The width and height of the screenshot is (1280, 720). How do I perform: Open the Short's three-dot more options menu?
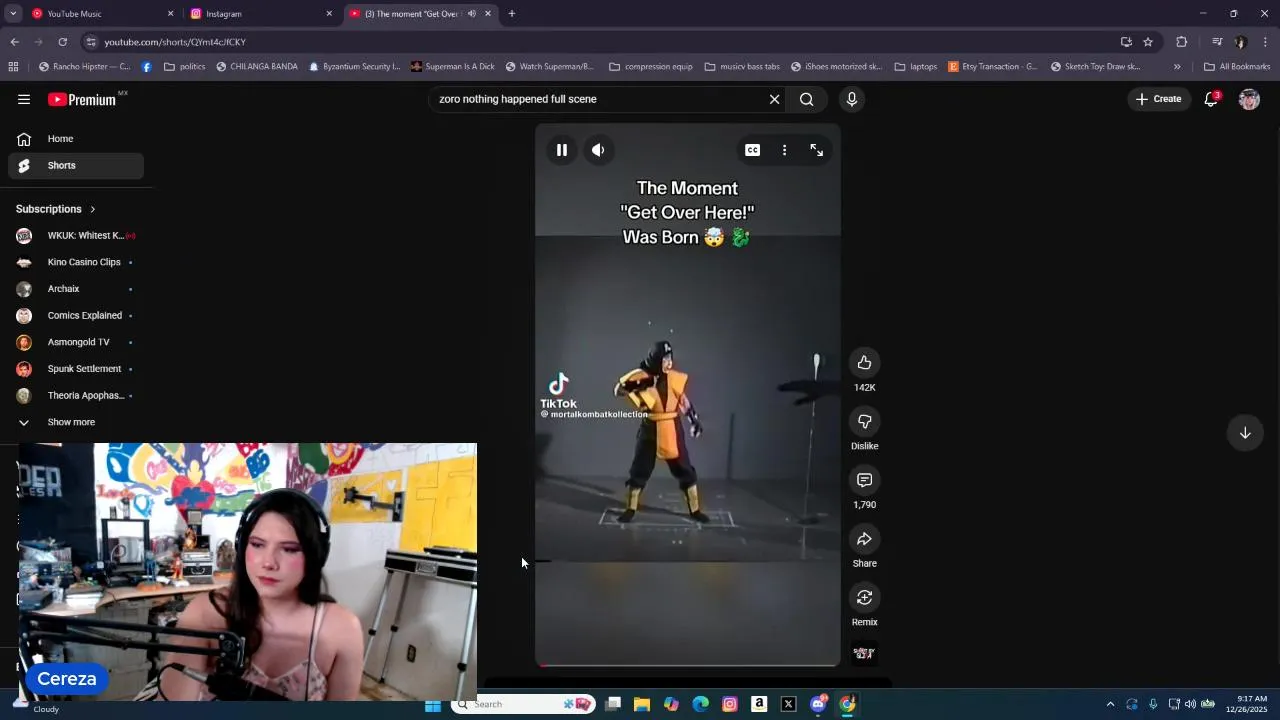[784, 150]
